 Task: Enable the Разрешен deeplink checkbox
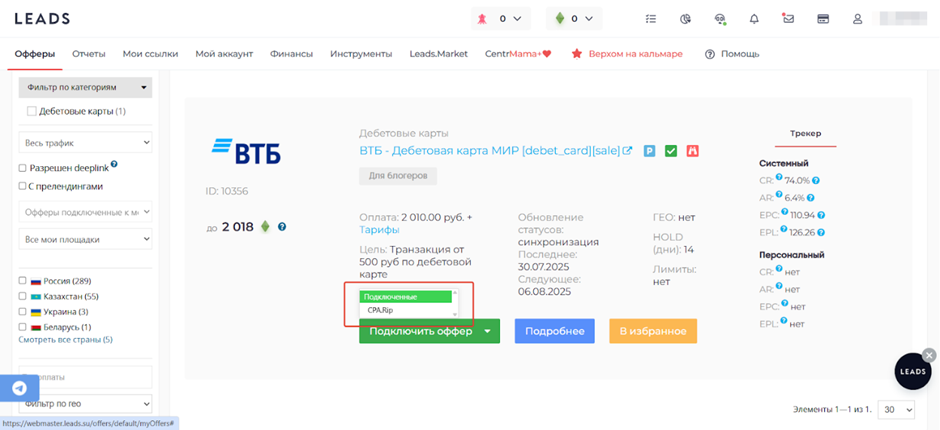(23, 169)
